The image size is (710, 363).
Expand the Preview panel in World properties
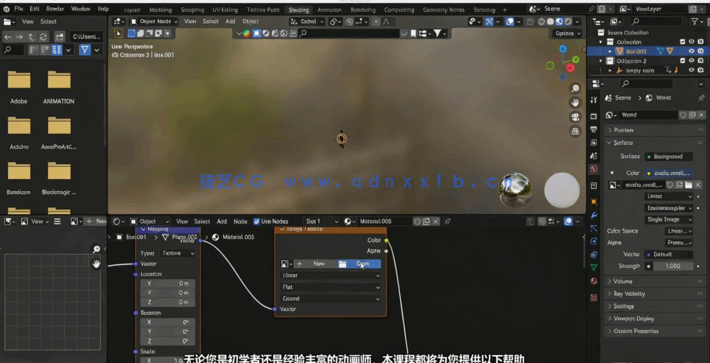655,130
